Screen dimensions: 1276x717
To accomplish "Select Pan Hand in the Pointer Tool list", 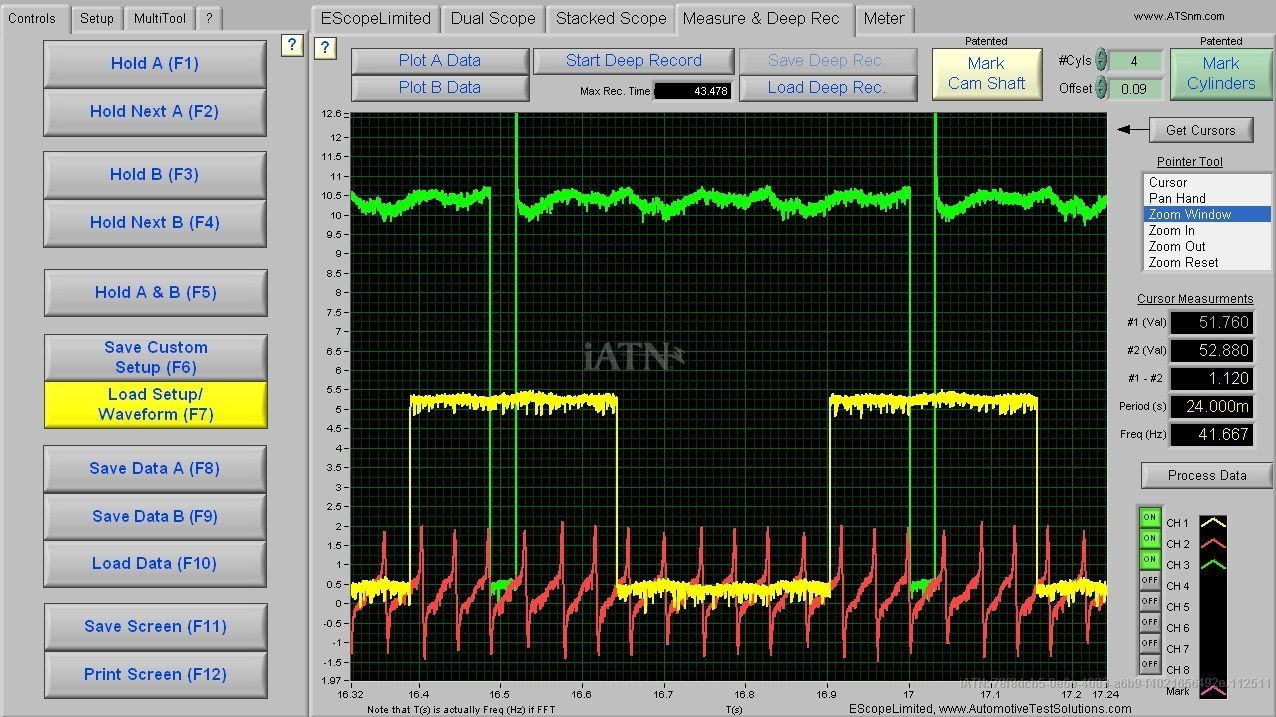I will tap(1177, 198).
